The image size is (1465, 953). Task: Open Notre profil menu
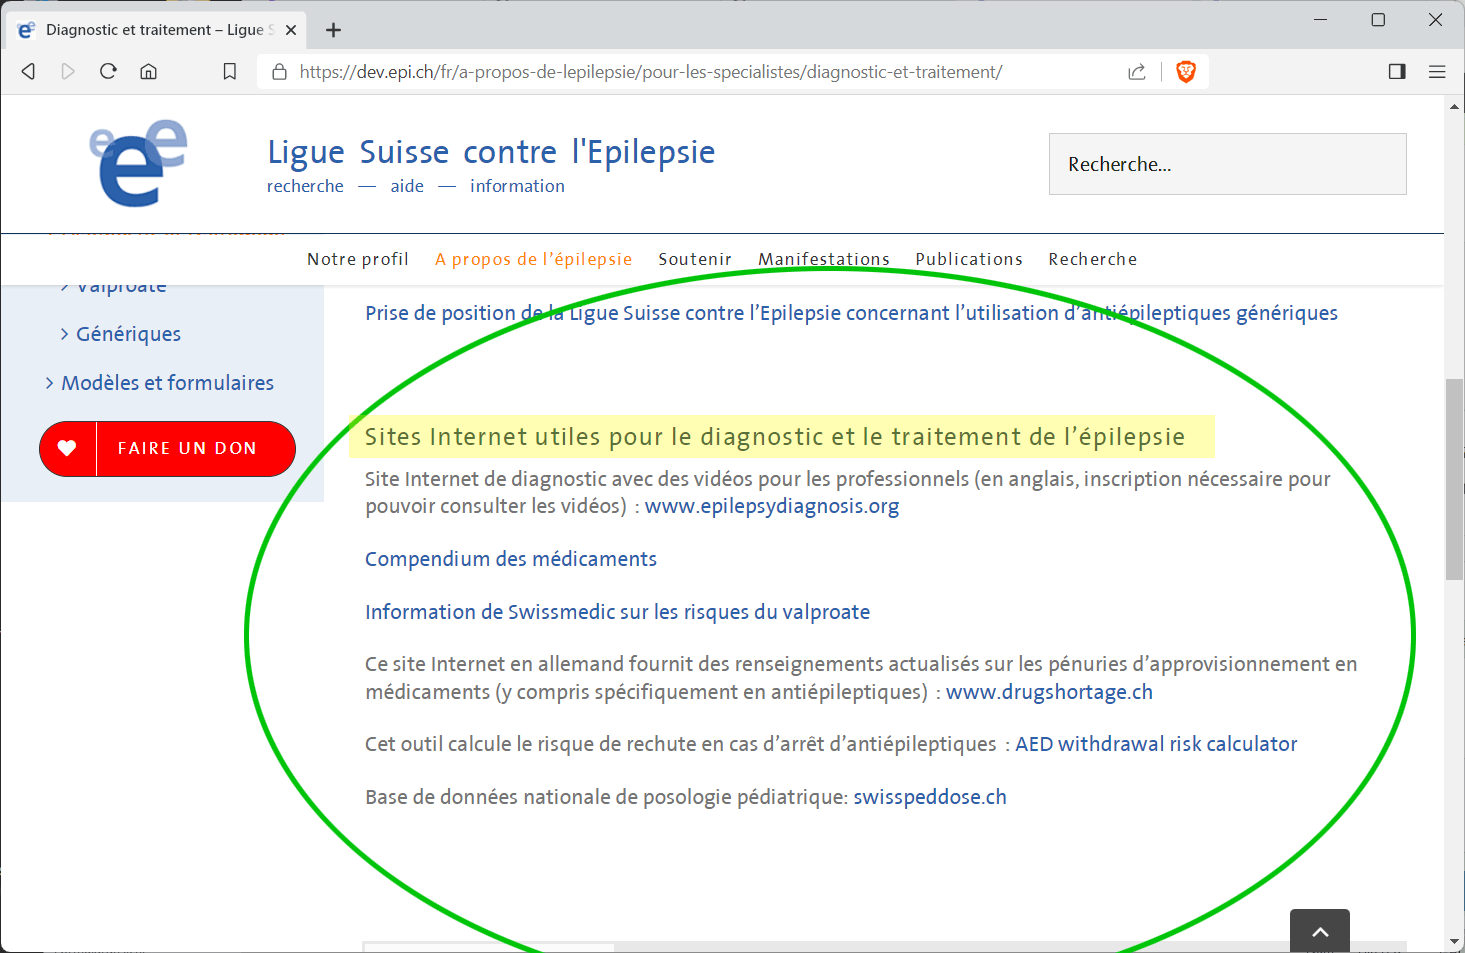pos(358,259)
